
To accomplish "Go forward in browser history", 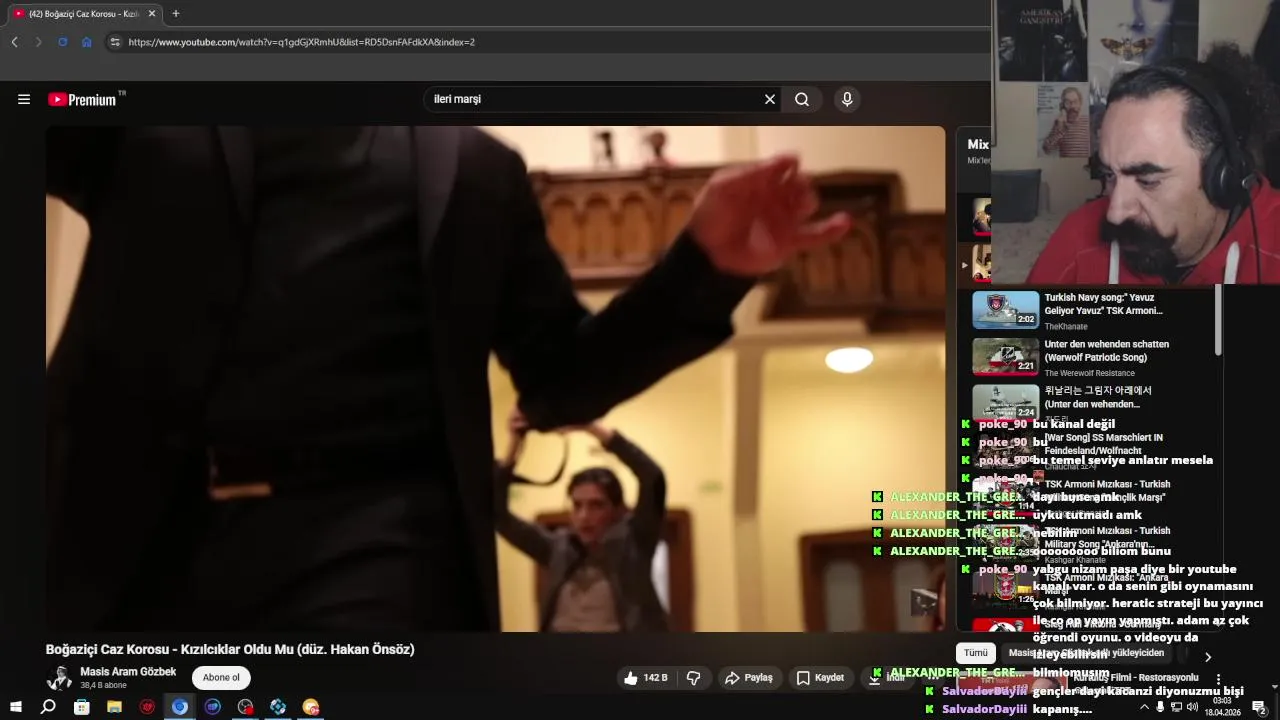I will [38, 42].
